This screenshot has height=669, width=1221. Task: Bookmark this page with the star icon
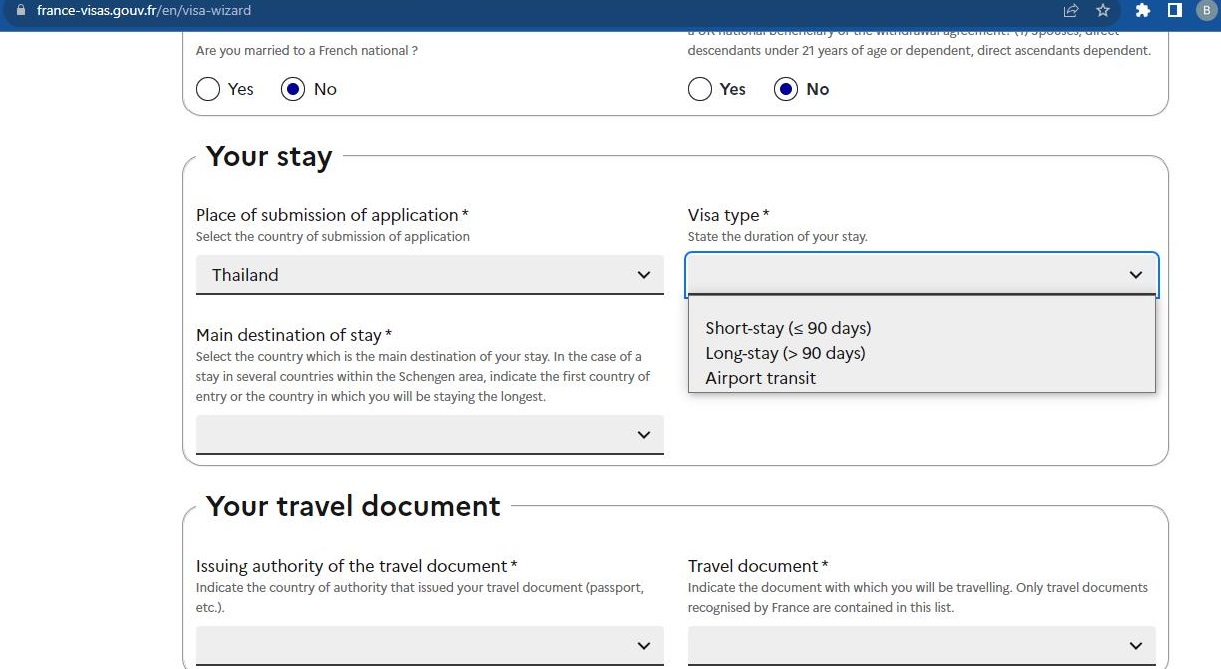coord(1102,11)
